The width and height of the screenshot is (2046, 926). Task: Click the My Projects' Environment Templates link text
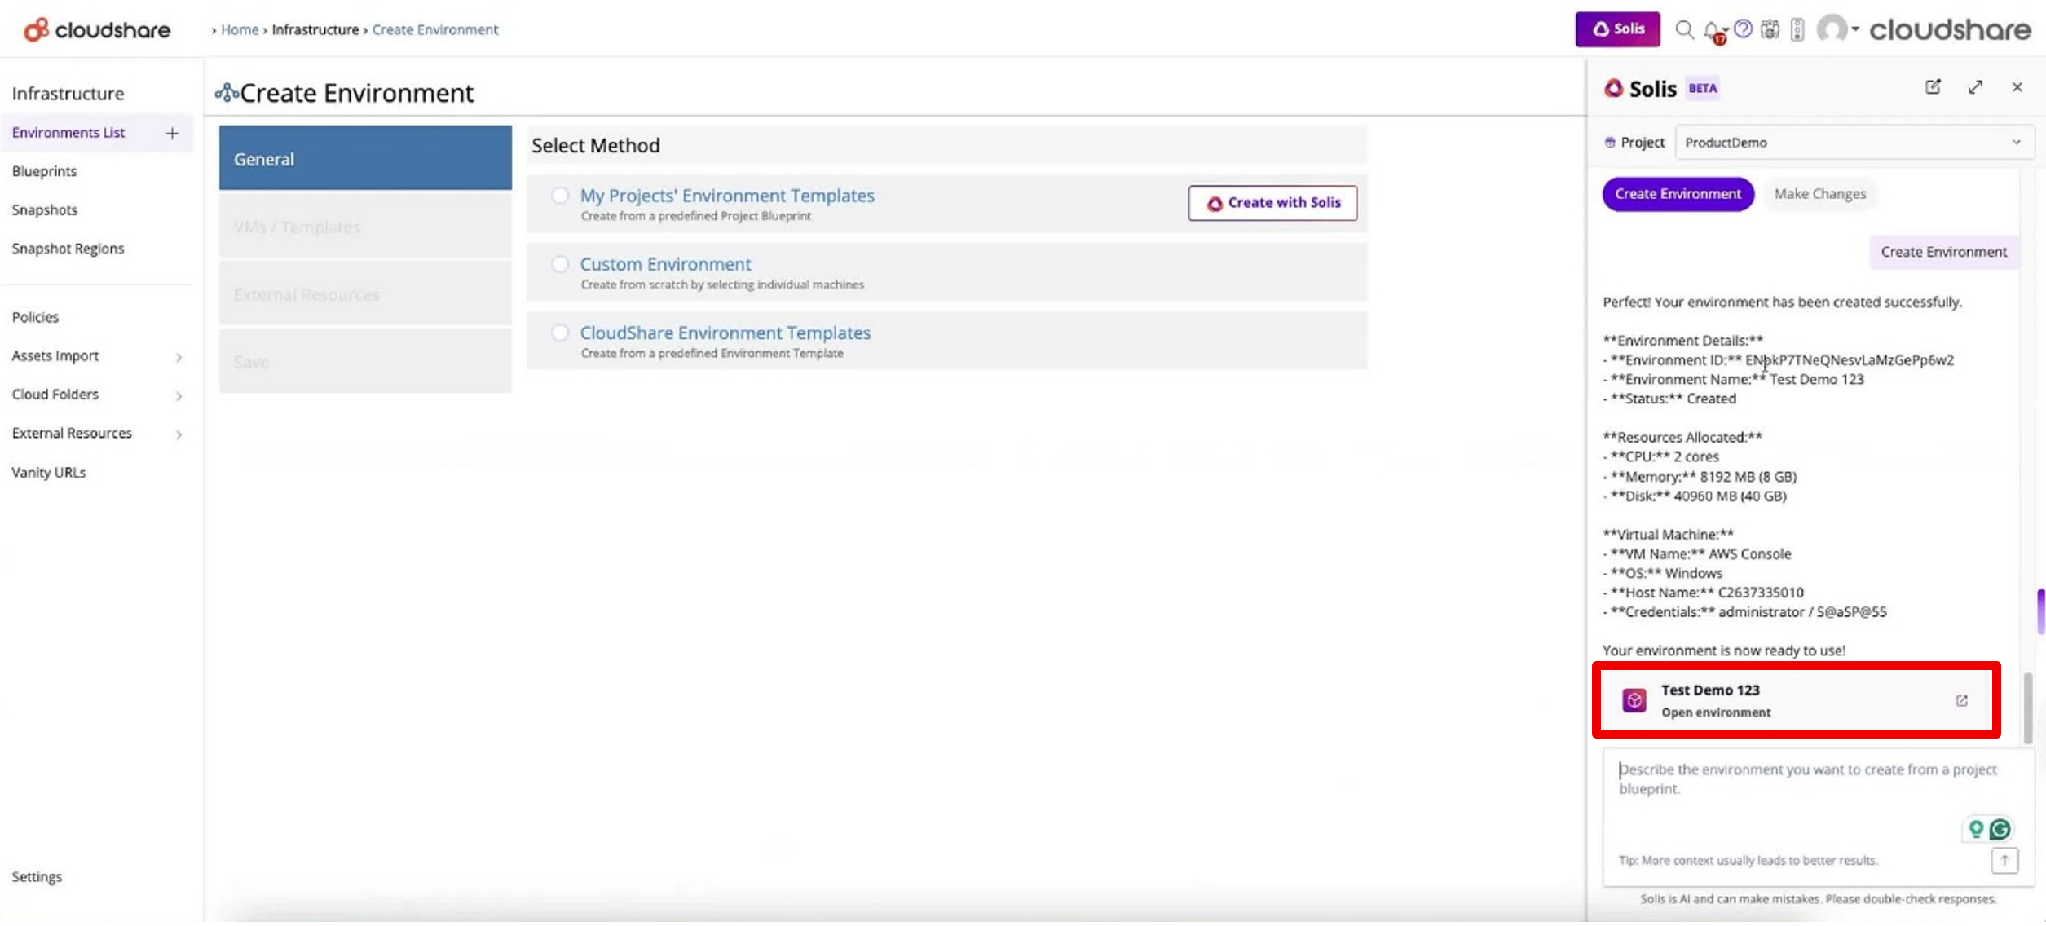(x=727, y=196)
